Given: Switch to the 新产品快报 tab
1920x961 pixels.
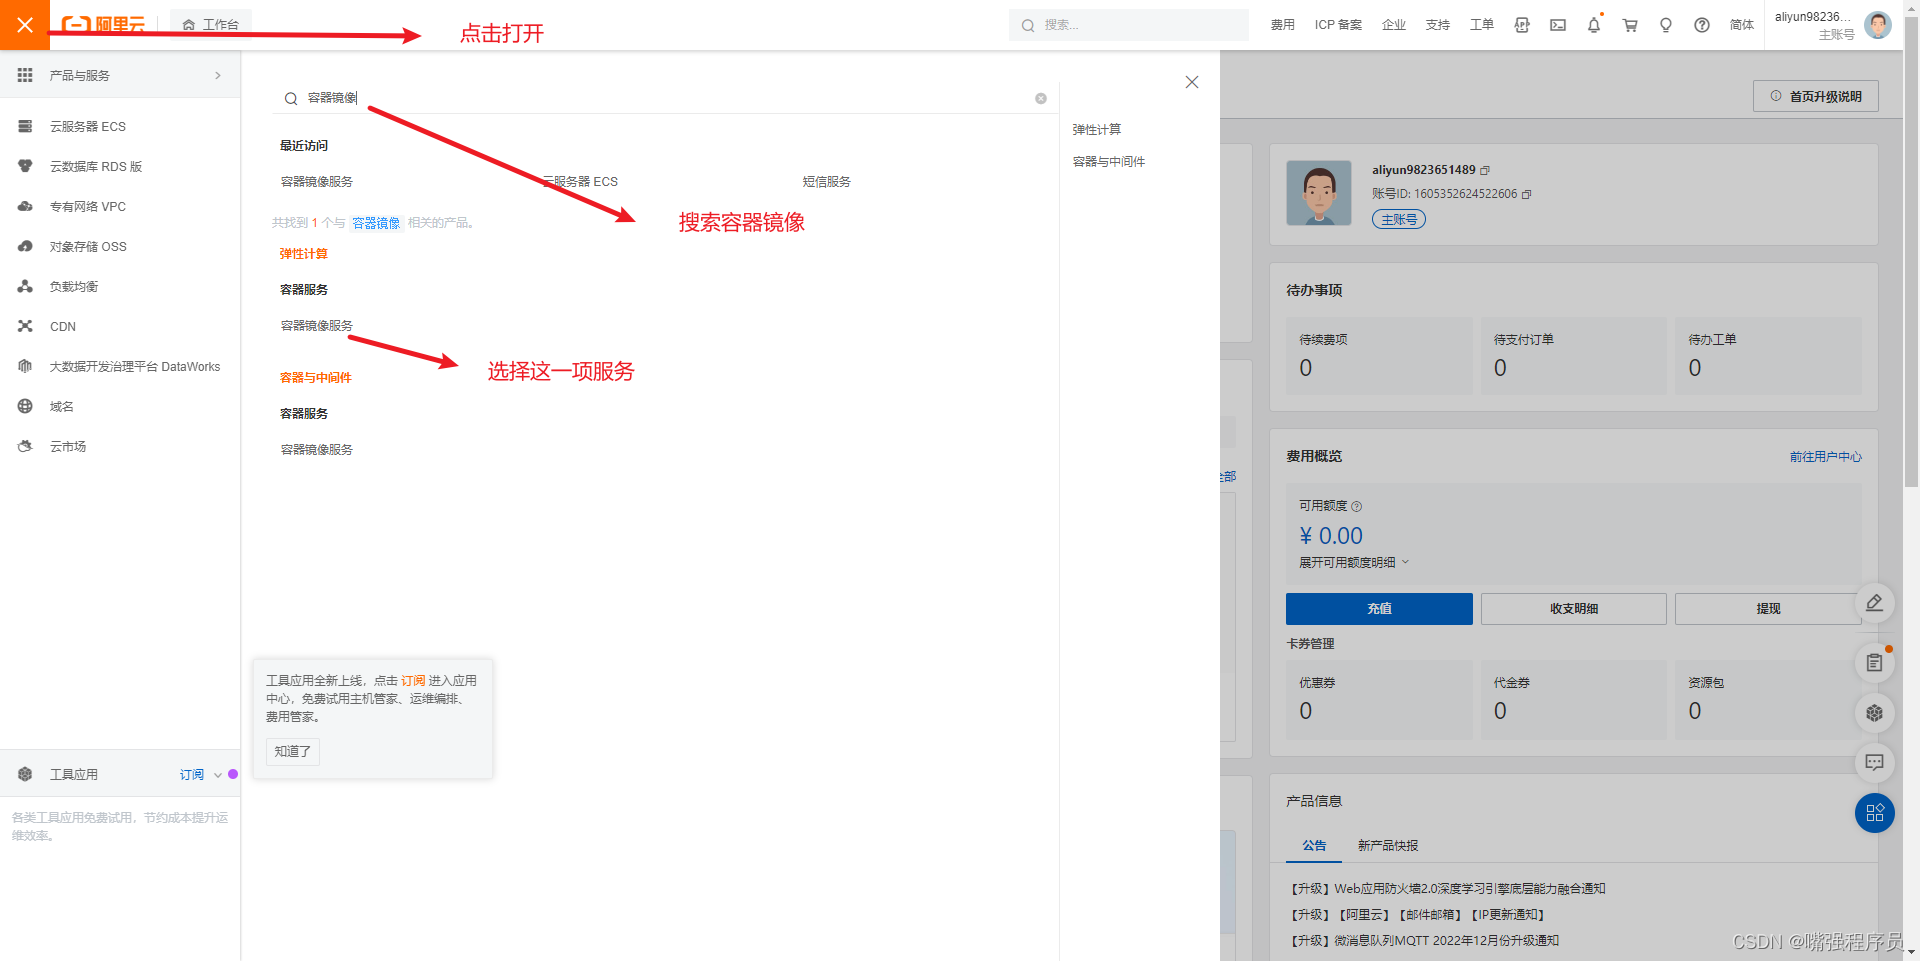Looking at the screenshot, I should (1388, 846).
